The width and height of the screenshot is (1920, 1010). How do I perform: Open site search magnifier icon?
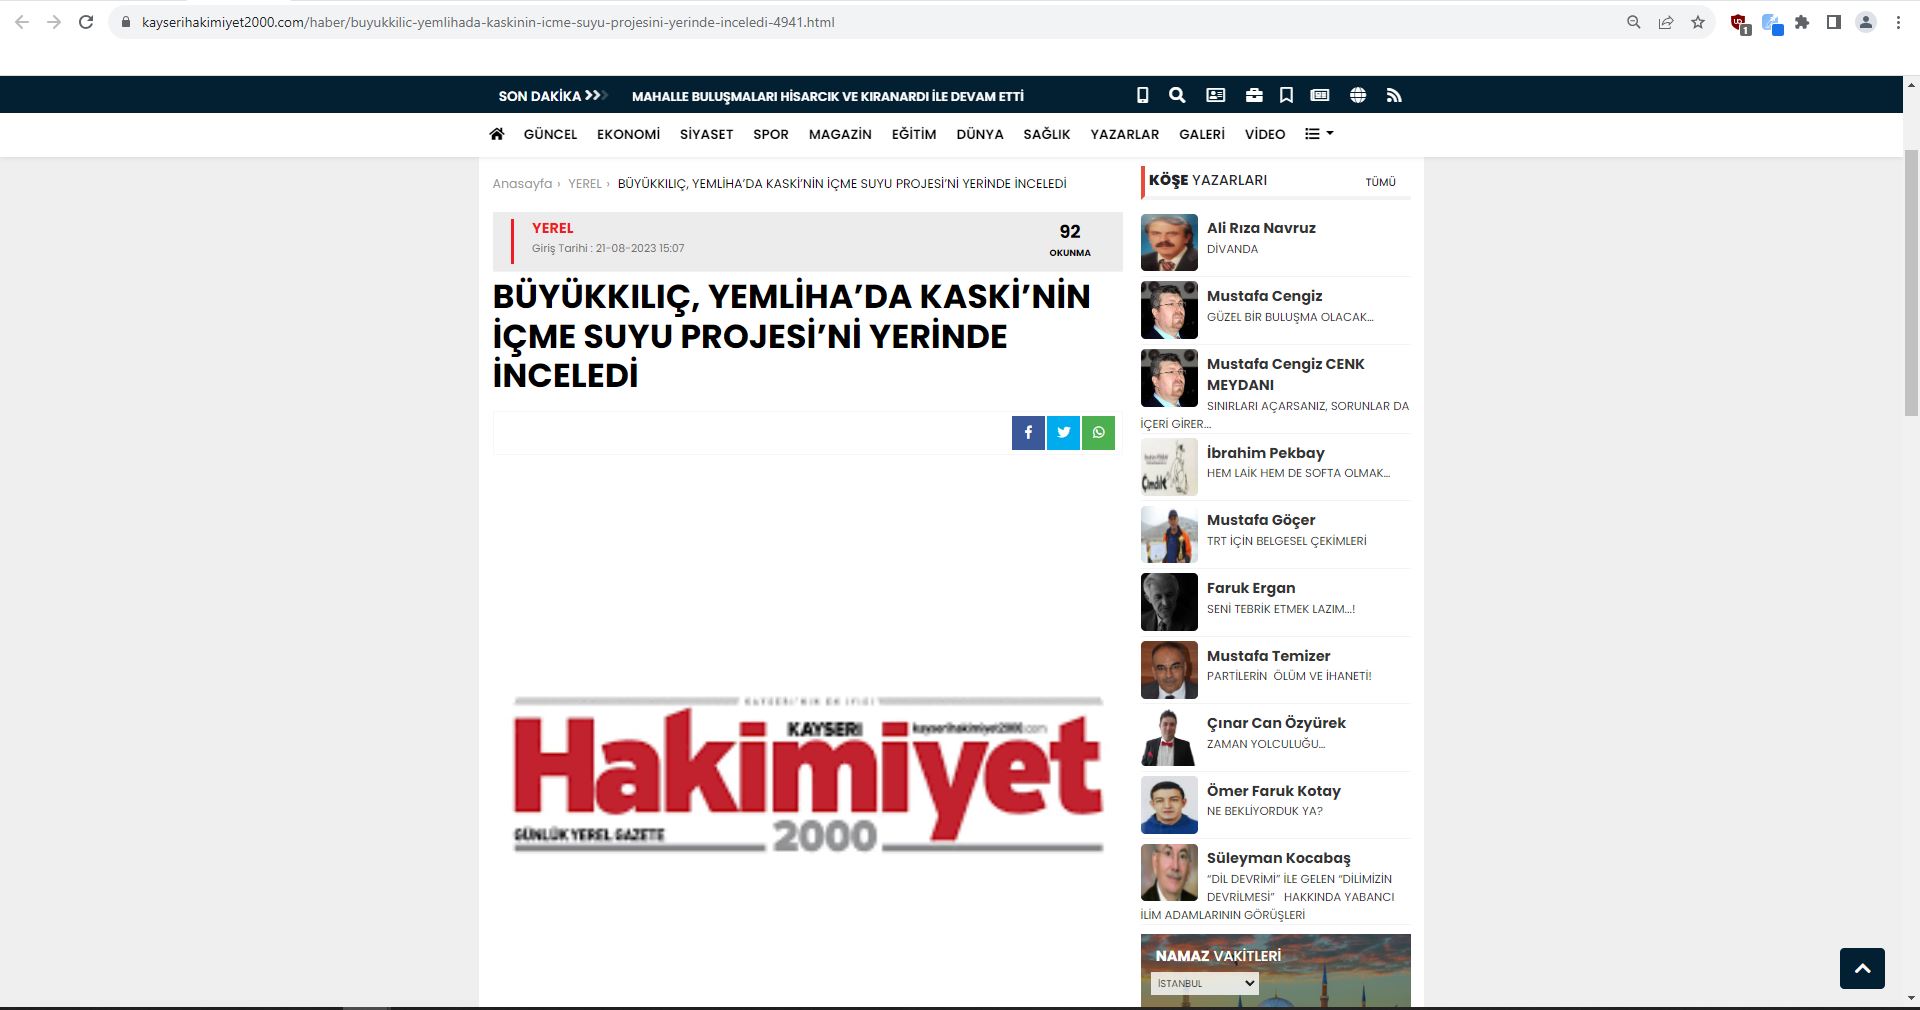[1177, 95]
